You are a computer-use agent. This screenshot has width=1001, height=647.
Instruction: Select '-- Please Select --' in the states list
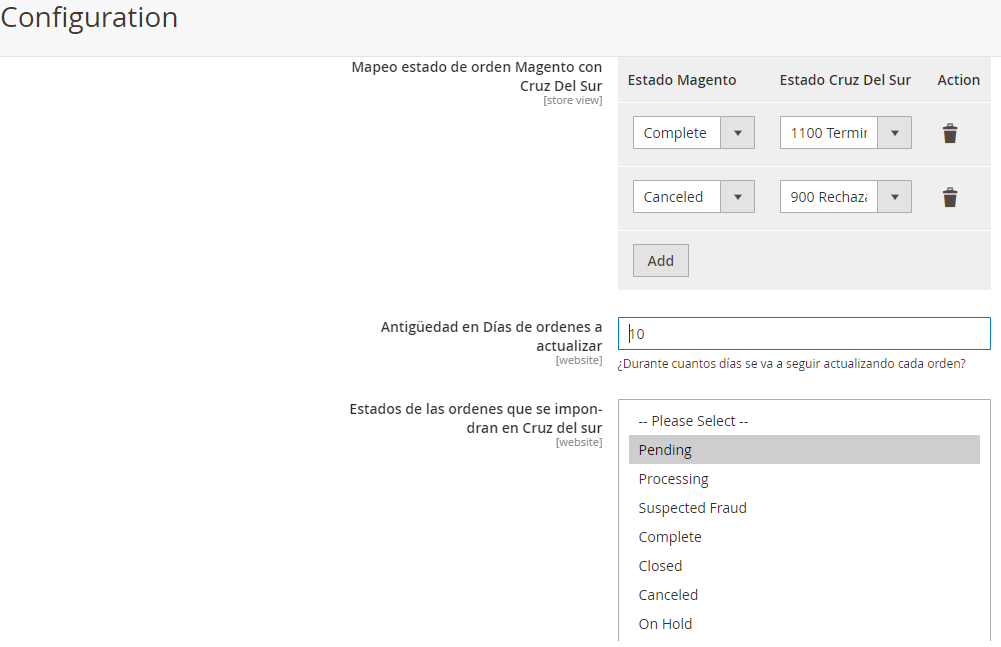(693, 421)
